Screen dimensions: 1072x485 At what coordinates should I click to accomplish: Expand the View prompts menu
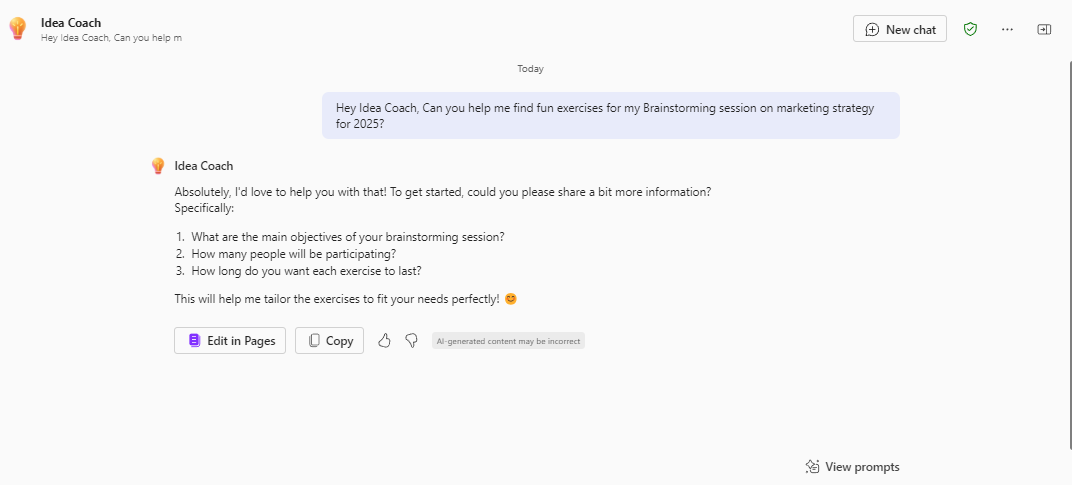(x=852, y=467)
